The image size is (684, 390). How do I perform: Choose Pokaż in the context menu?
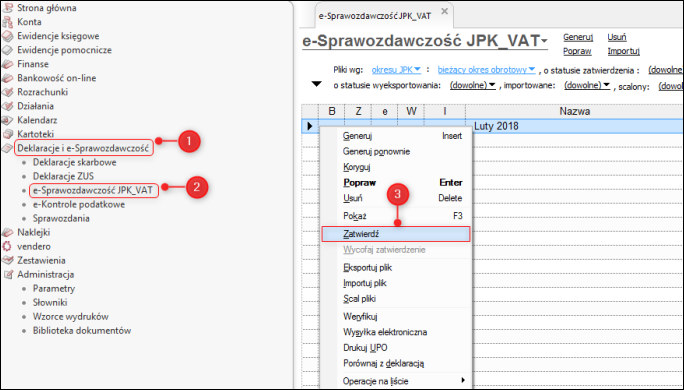(x=396, y=216)
